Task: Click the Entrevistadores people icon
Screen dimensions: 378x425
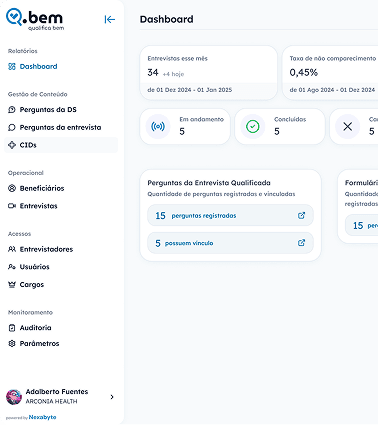Action: (x=12, y=249)
